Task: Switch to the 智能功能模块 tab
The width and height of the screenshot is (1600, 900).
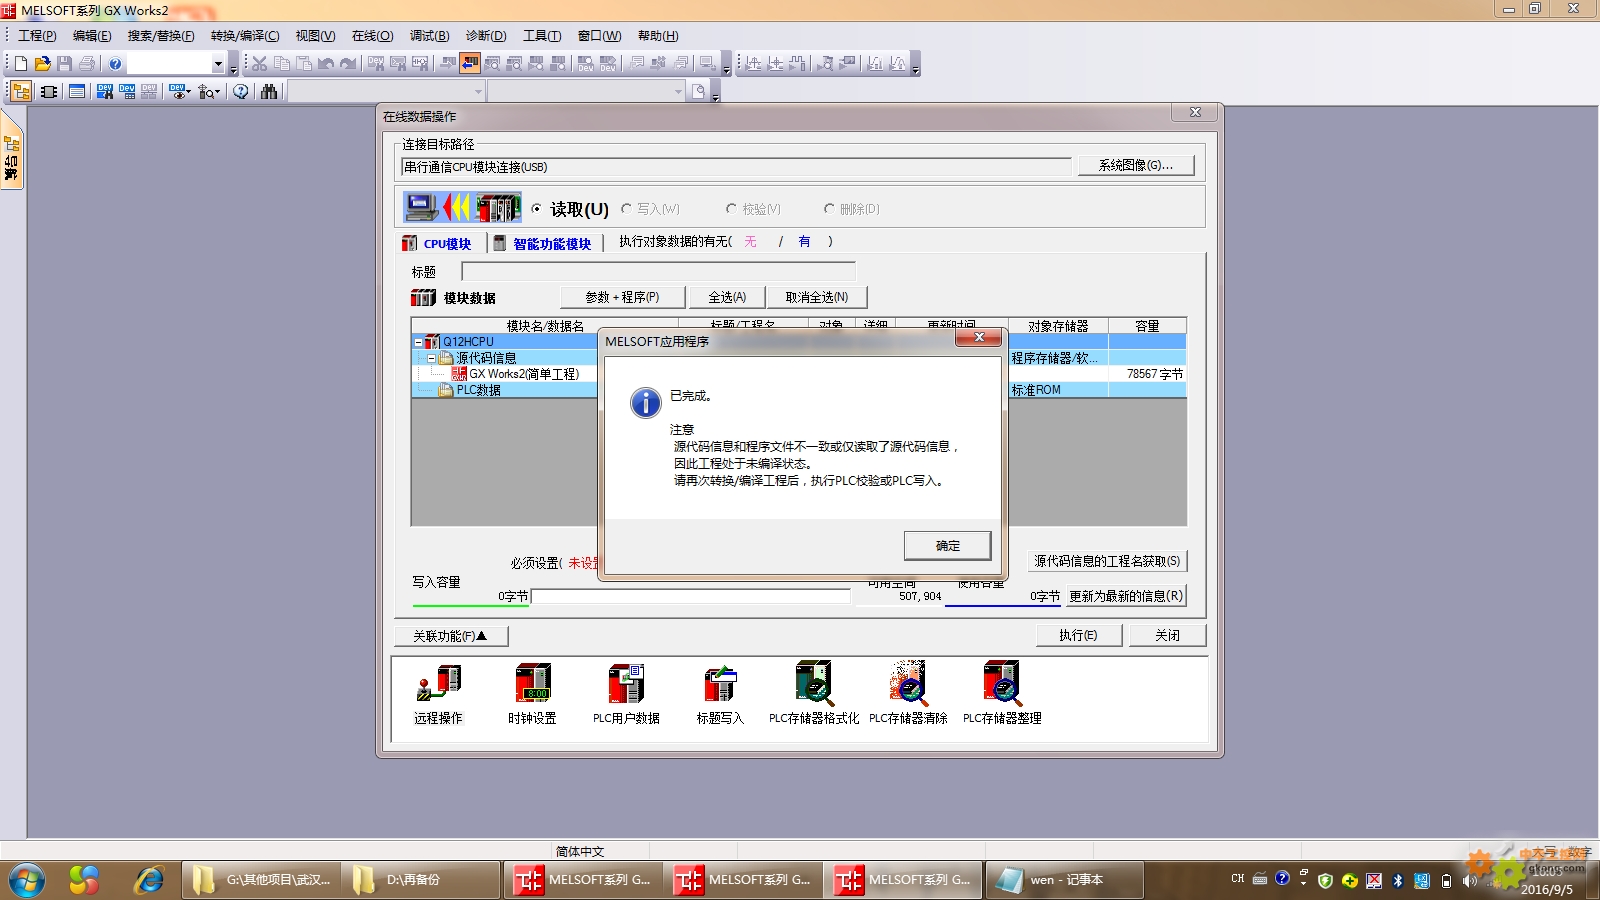Action: click(543, 243)
